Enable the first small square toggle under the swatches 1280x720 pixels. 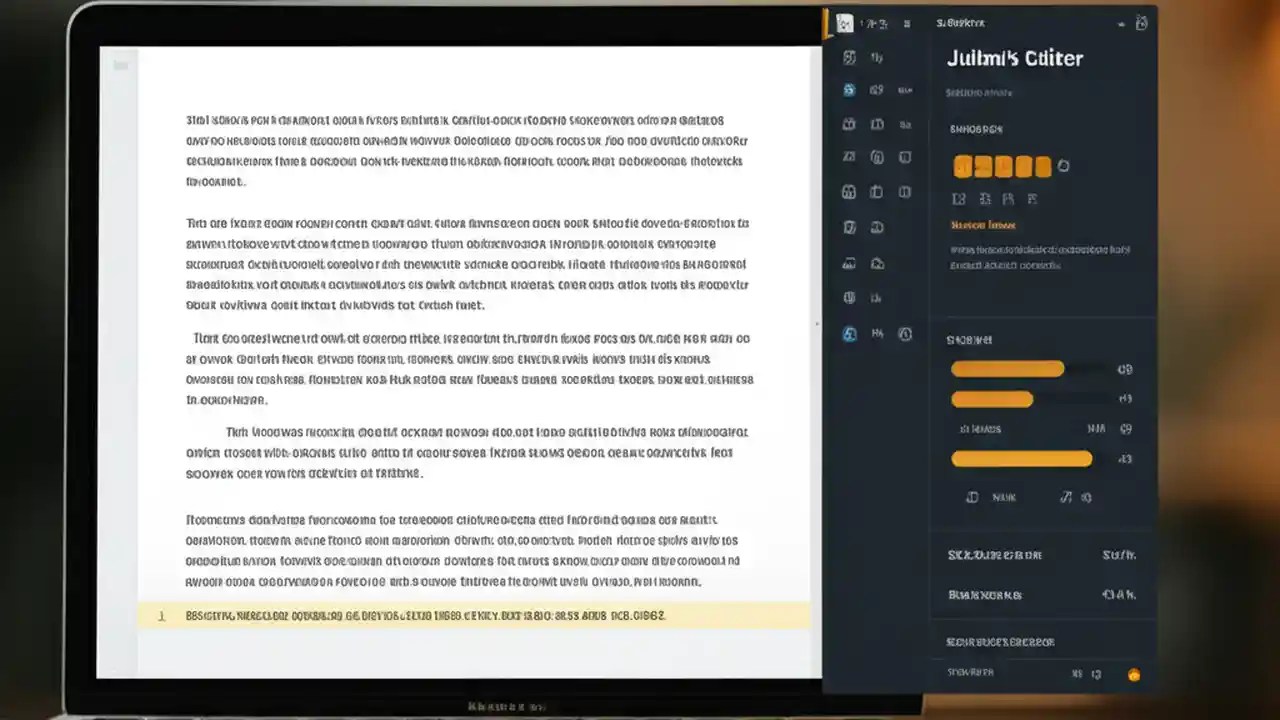[x=958, y=199]
